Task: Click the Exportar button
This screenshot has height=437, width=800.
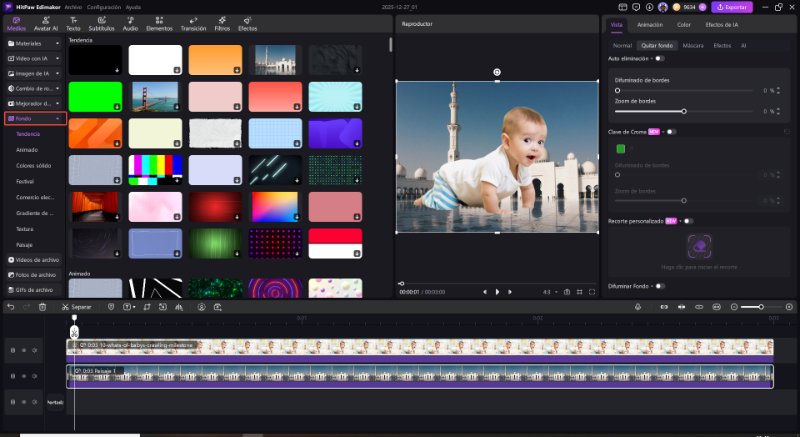Action: tap(732, 7)
